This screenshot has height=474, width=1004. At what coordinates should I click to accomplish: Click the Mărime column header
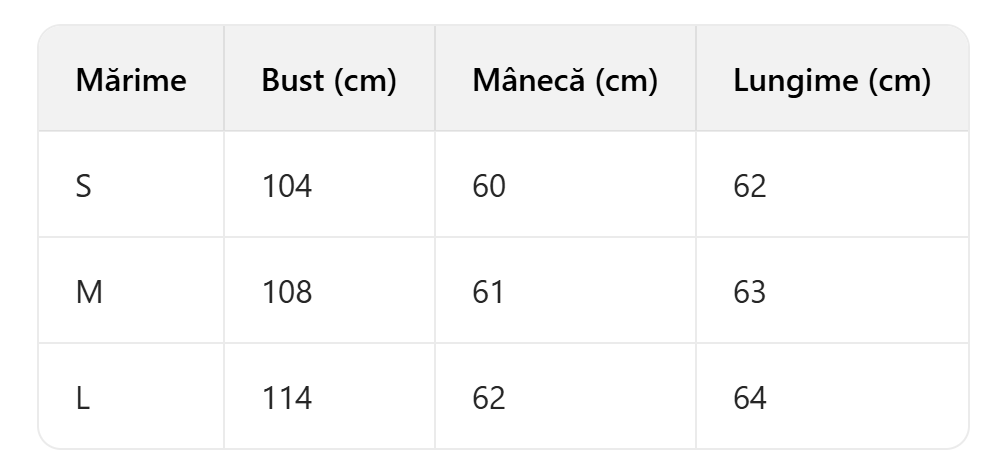click(131, 81)
